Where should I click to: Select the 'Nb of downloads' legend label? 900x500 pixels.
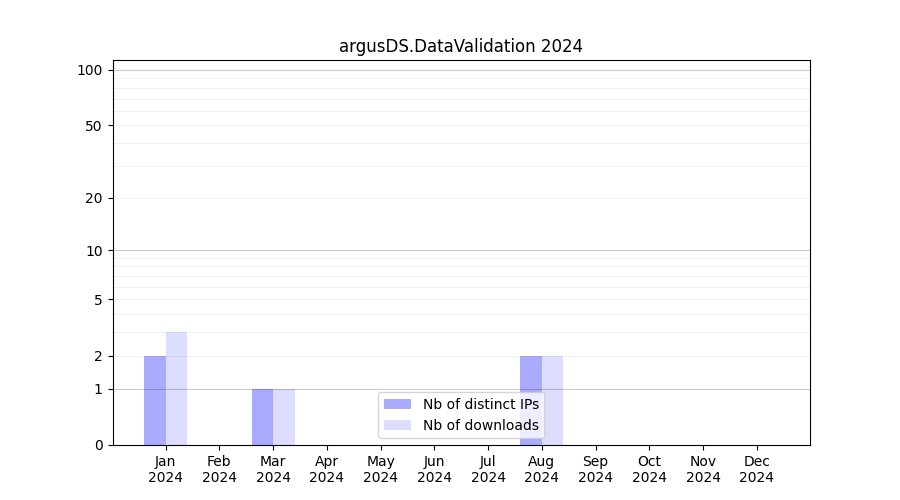480,425
